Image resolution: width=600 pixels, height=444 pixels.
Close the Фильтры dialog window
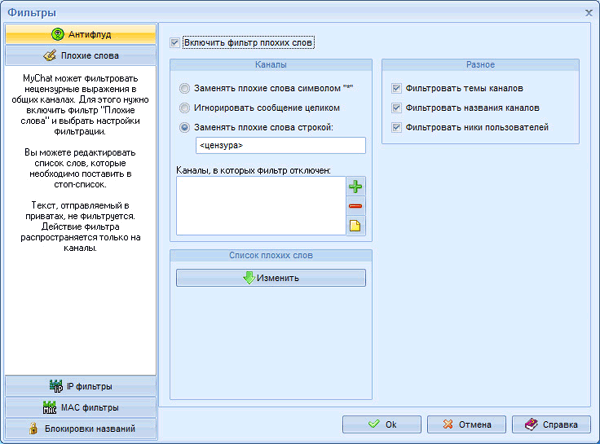(x=589, y=13)
